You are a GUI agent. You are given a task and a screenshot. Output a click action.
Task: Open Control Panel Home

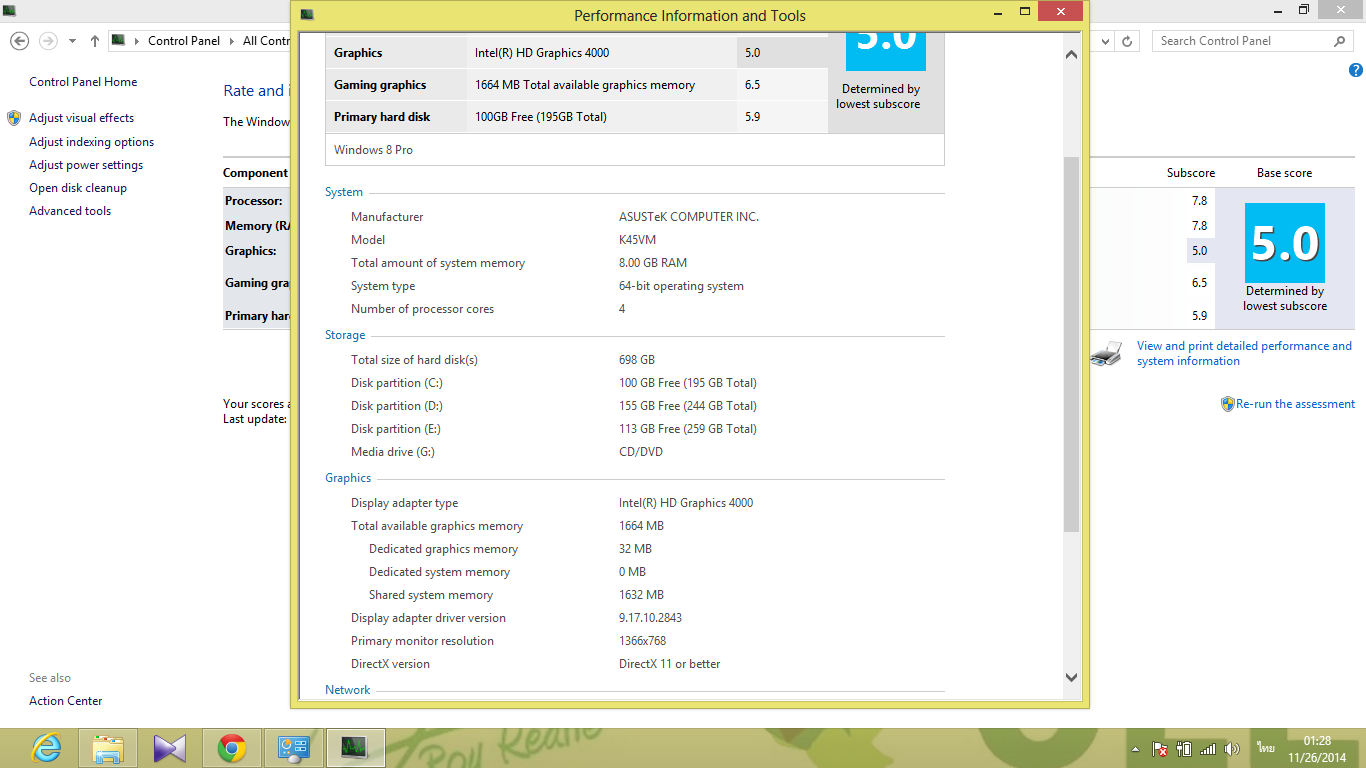(83, 82)
